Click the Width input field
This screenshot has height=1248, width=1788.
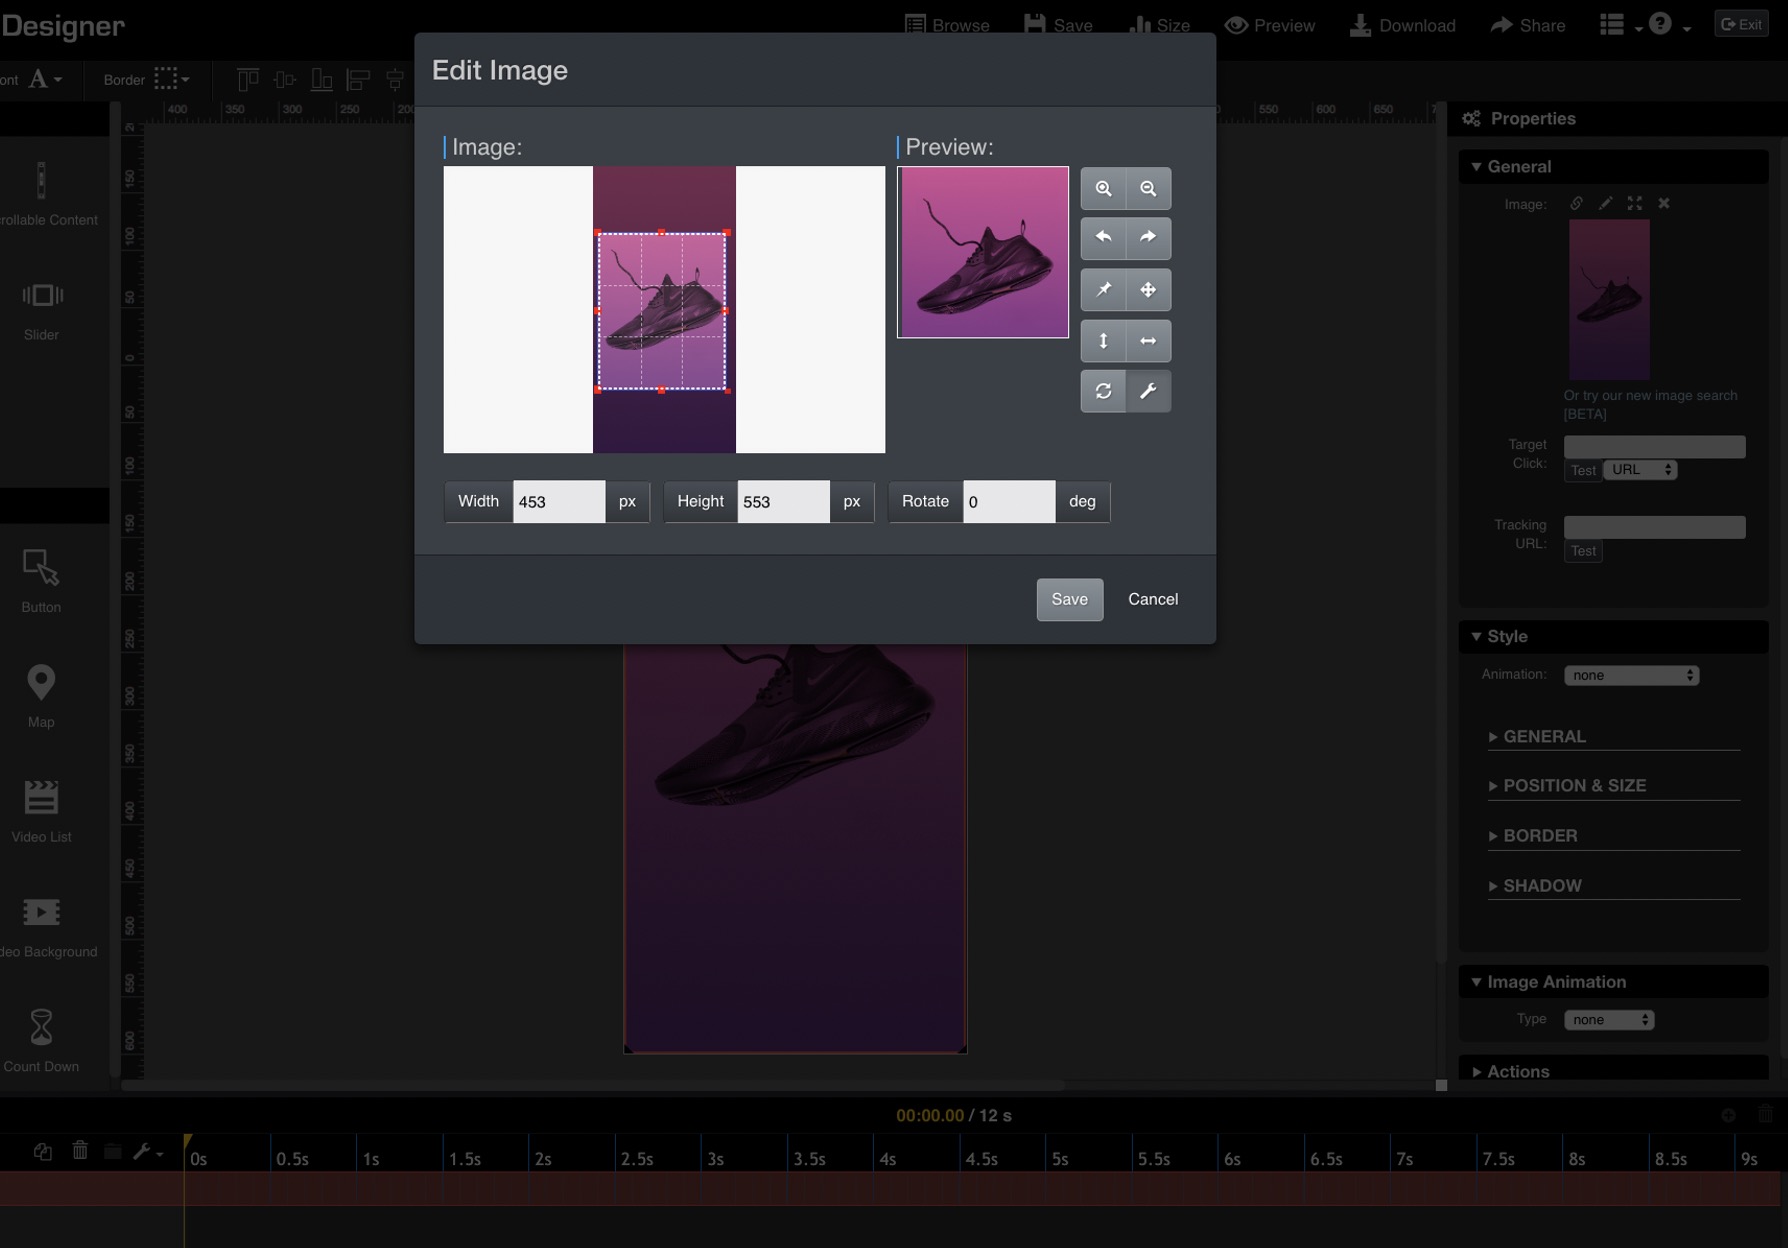pos(558,502)
